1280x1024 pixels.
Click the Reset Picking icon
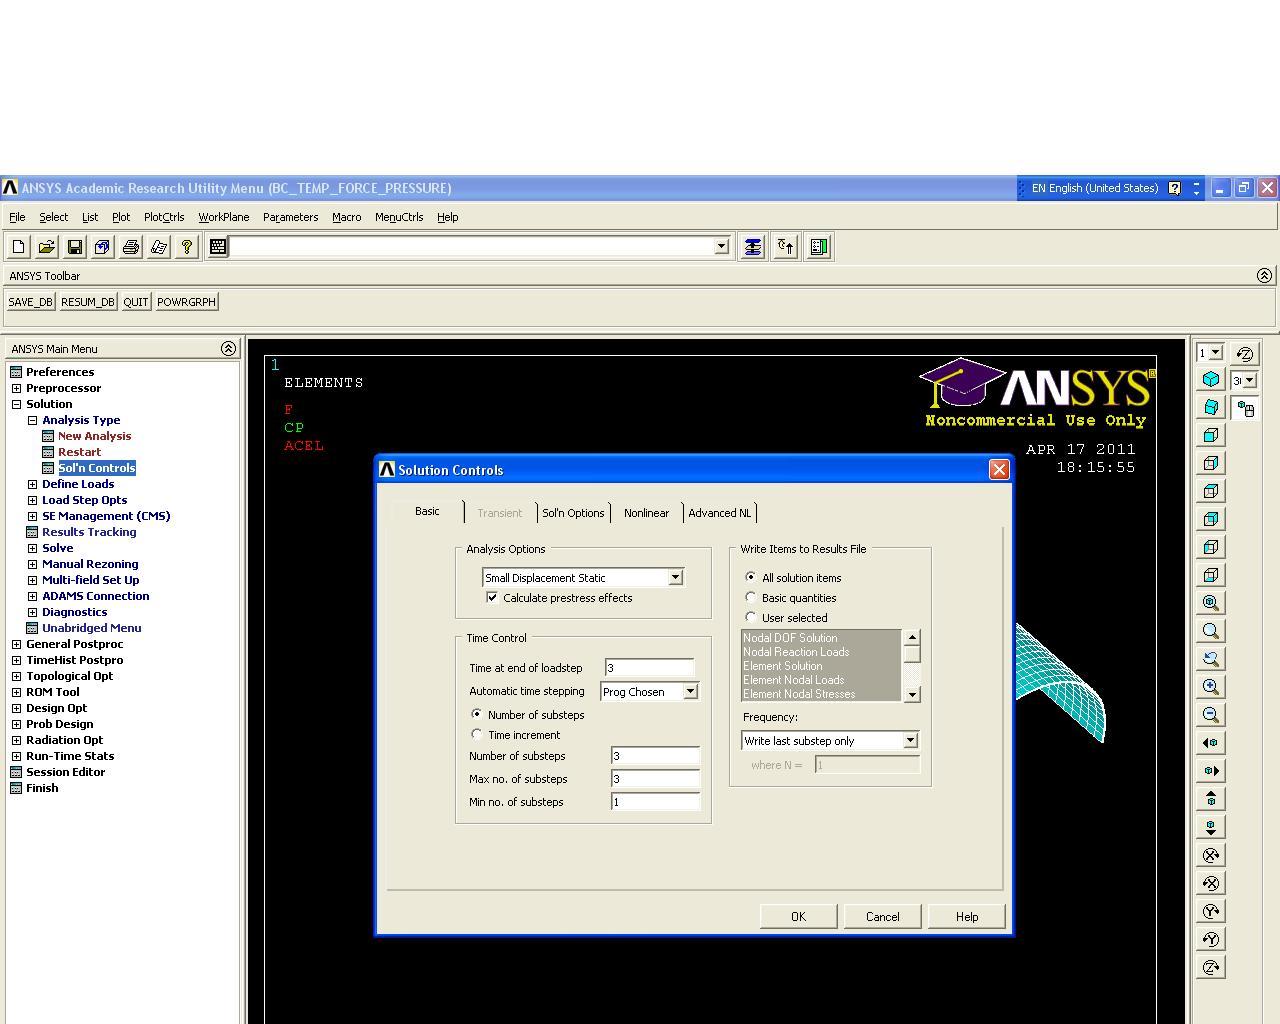(786, 247)
